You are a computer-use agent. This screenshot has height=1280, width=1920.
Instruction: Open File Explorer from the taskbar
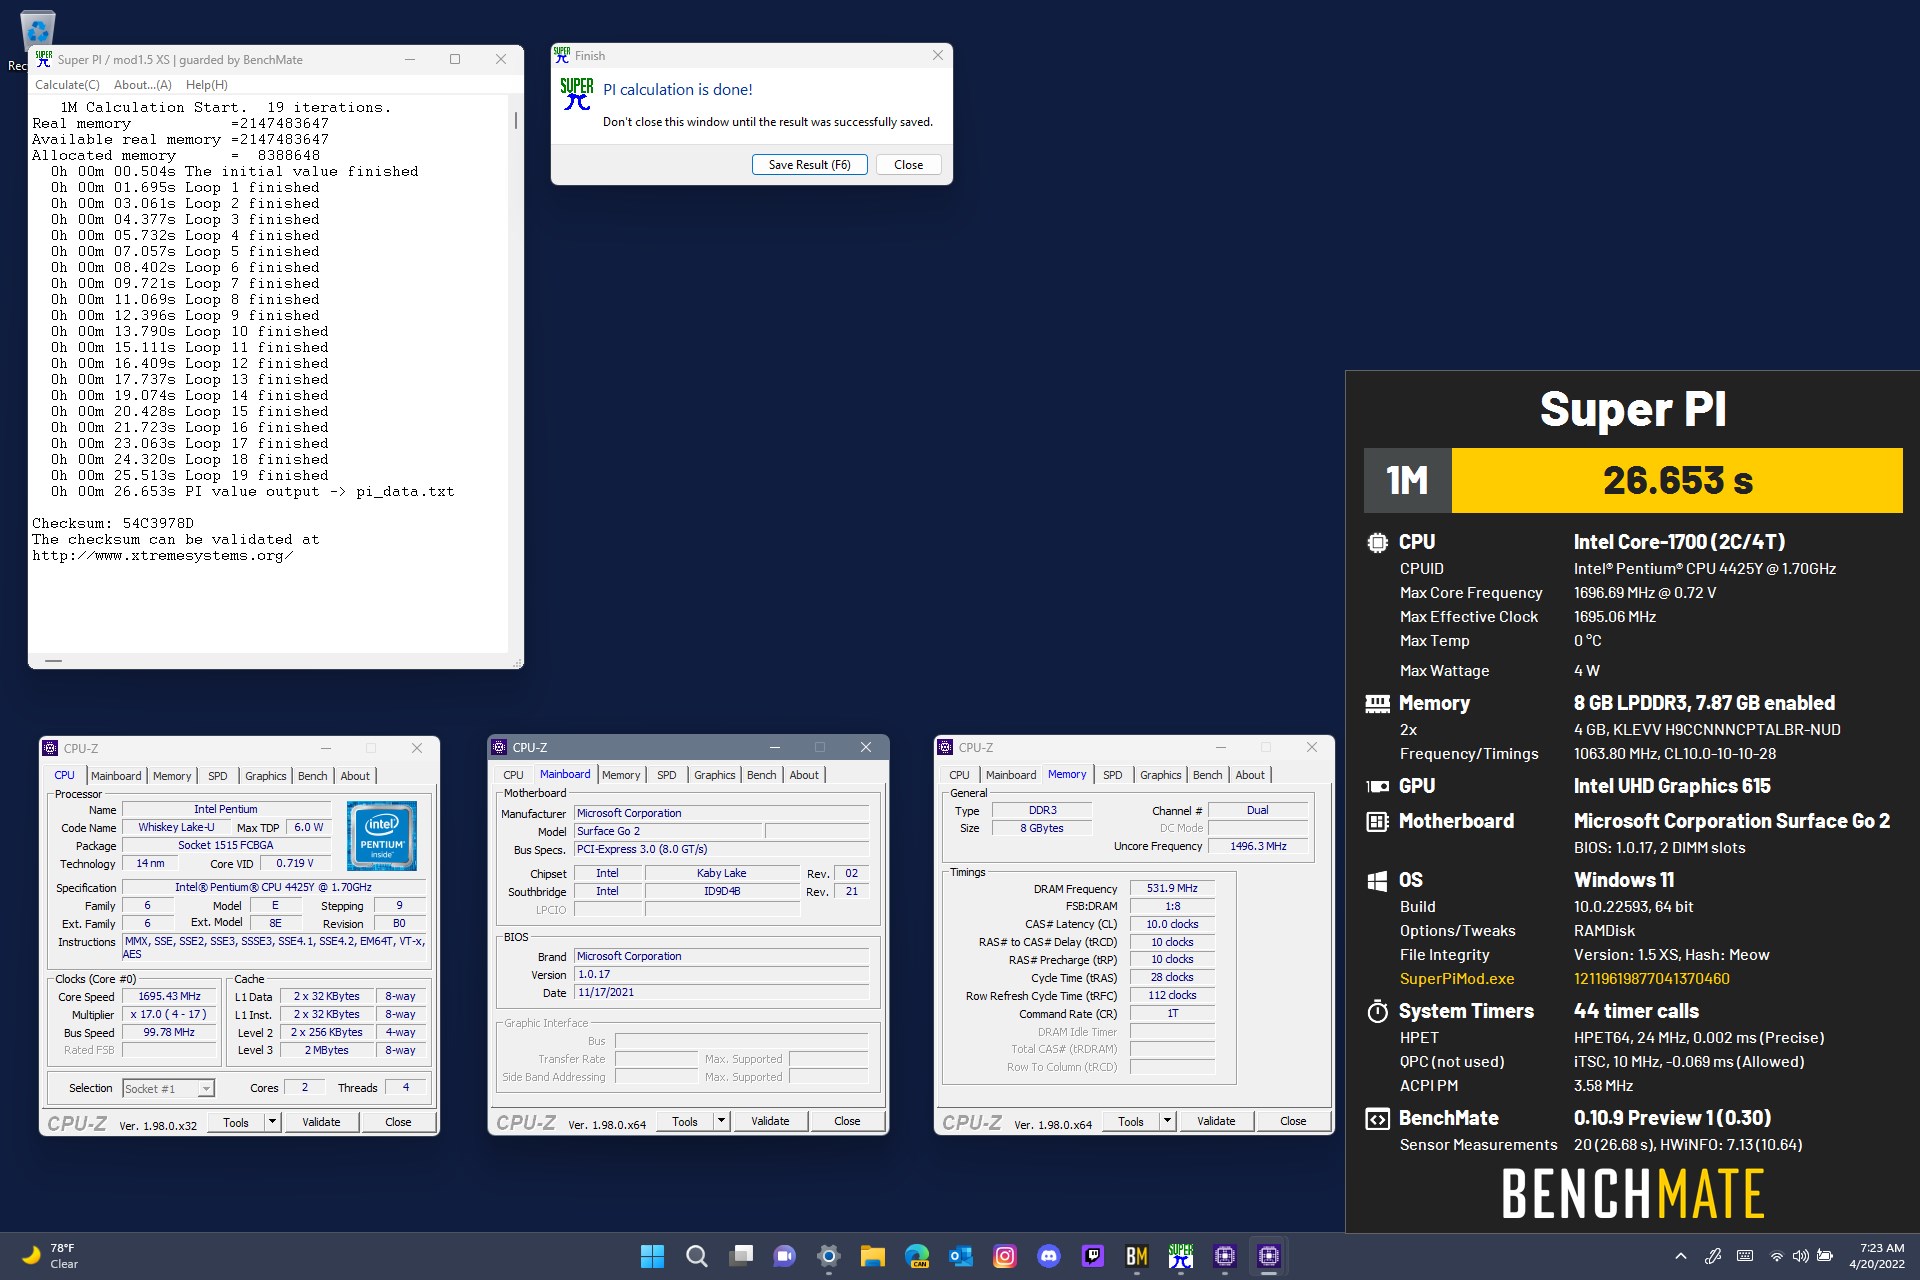pos(873,1256)
